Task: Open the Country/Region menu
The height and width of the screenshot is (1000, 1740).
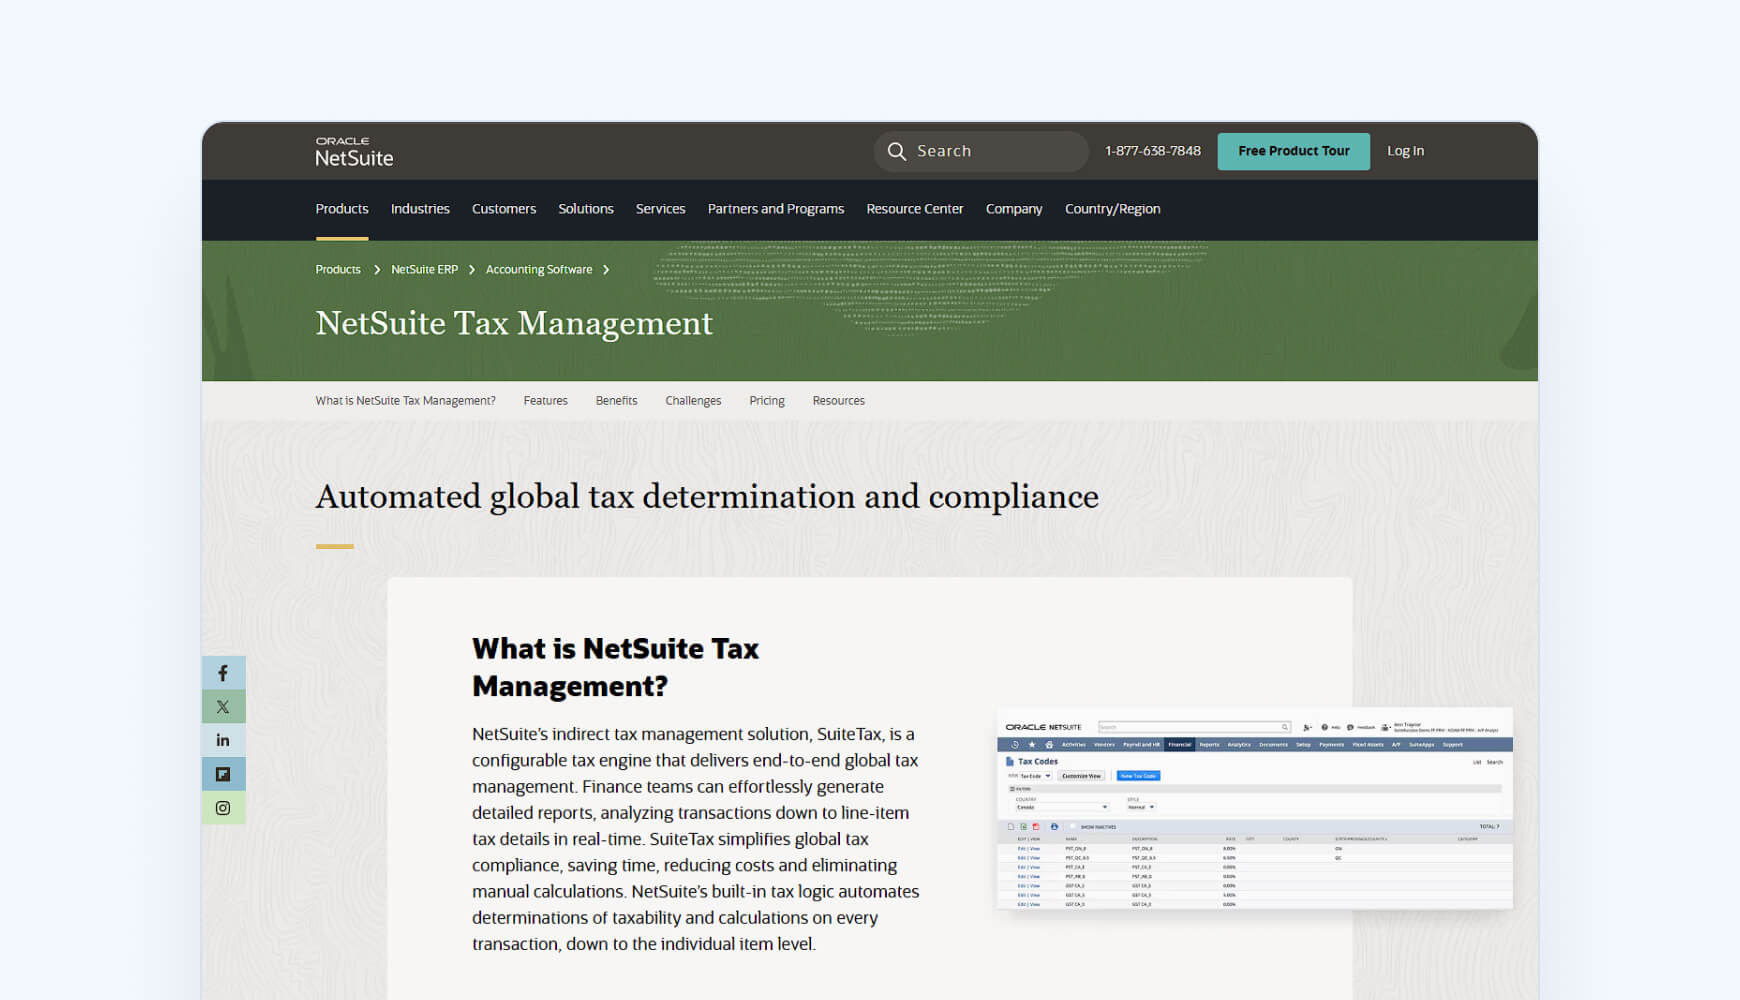Action: 1113,209
